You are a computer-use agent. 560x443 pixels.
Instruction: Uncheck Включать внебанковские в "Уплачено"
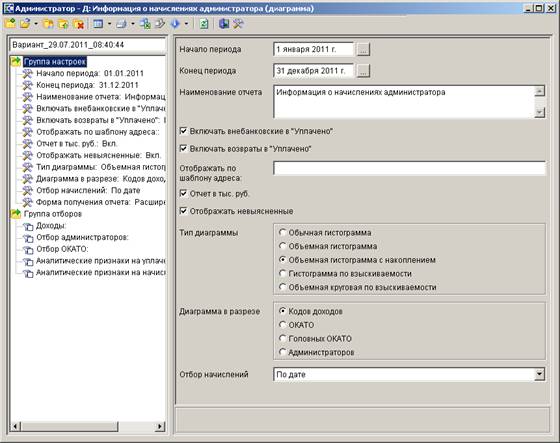pyautogui.click(x=184, y=131)
